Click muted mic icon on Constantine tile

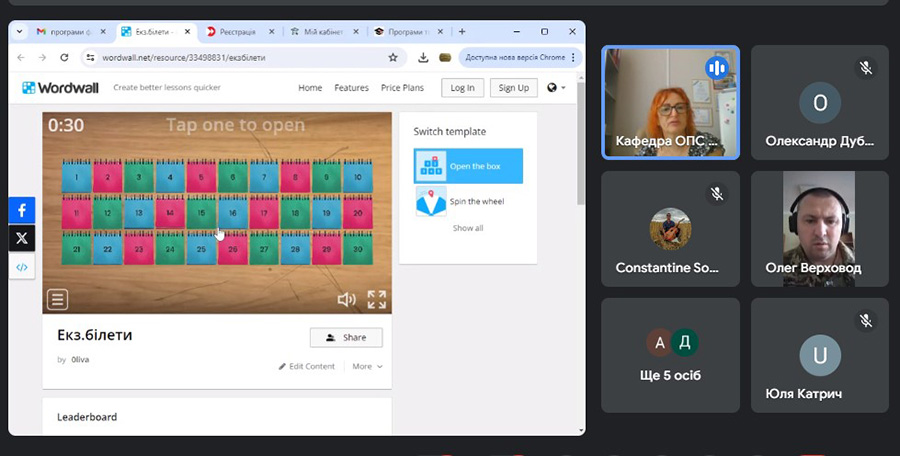716,194
